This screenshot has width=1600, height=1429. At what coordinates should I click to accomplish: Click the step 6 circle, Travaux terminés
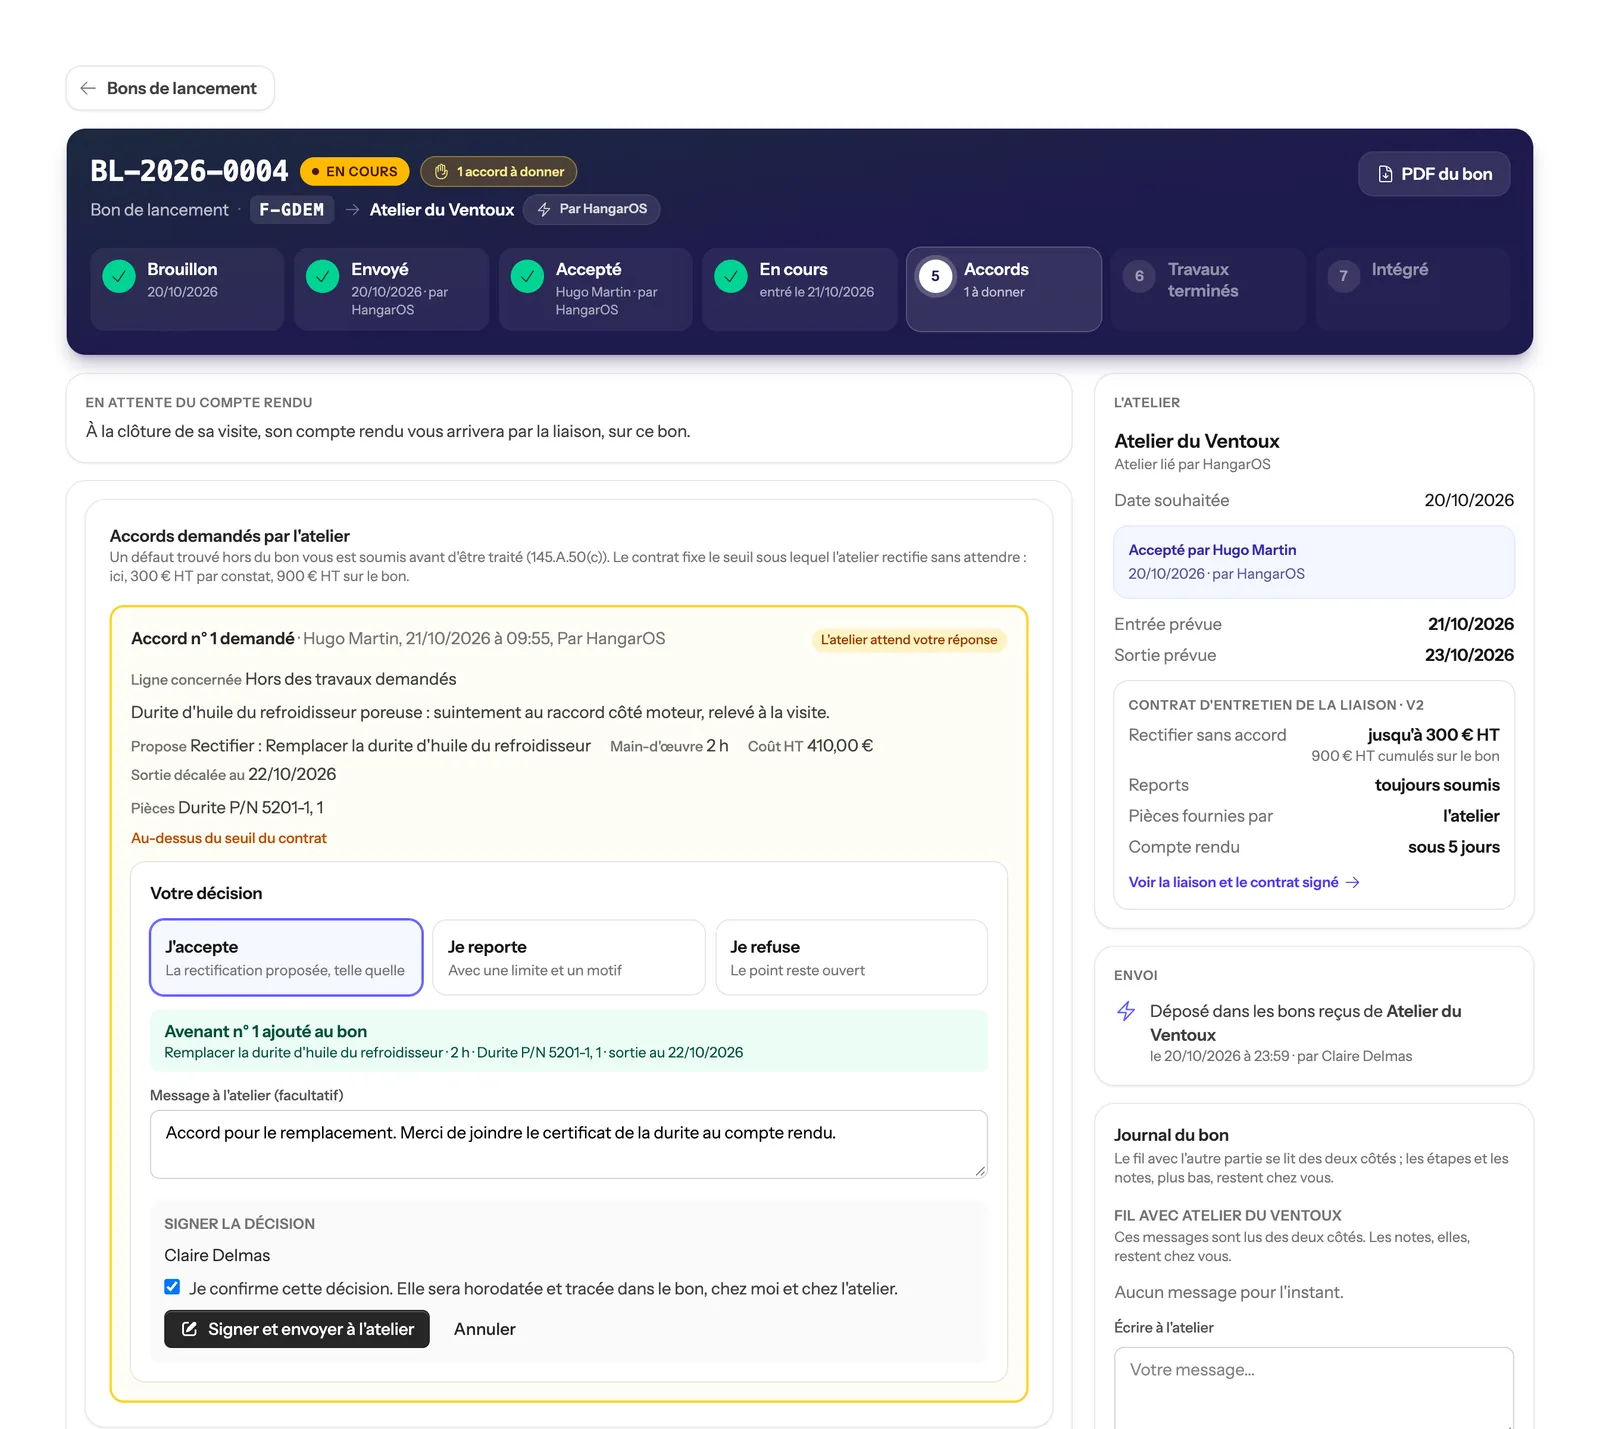point(1139,276)
